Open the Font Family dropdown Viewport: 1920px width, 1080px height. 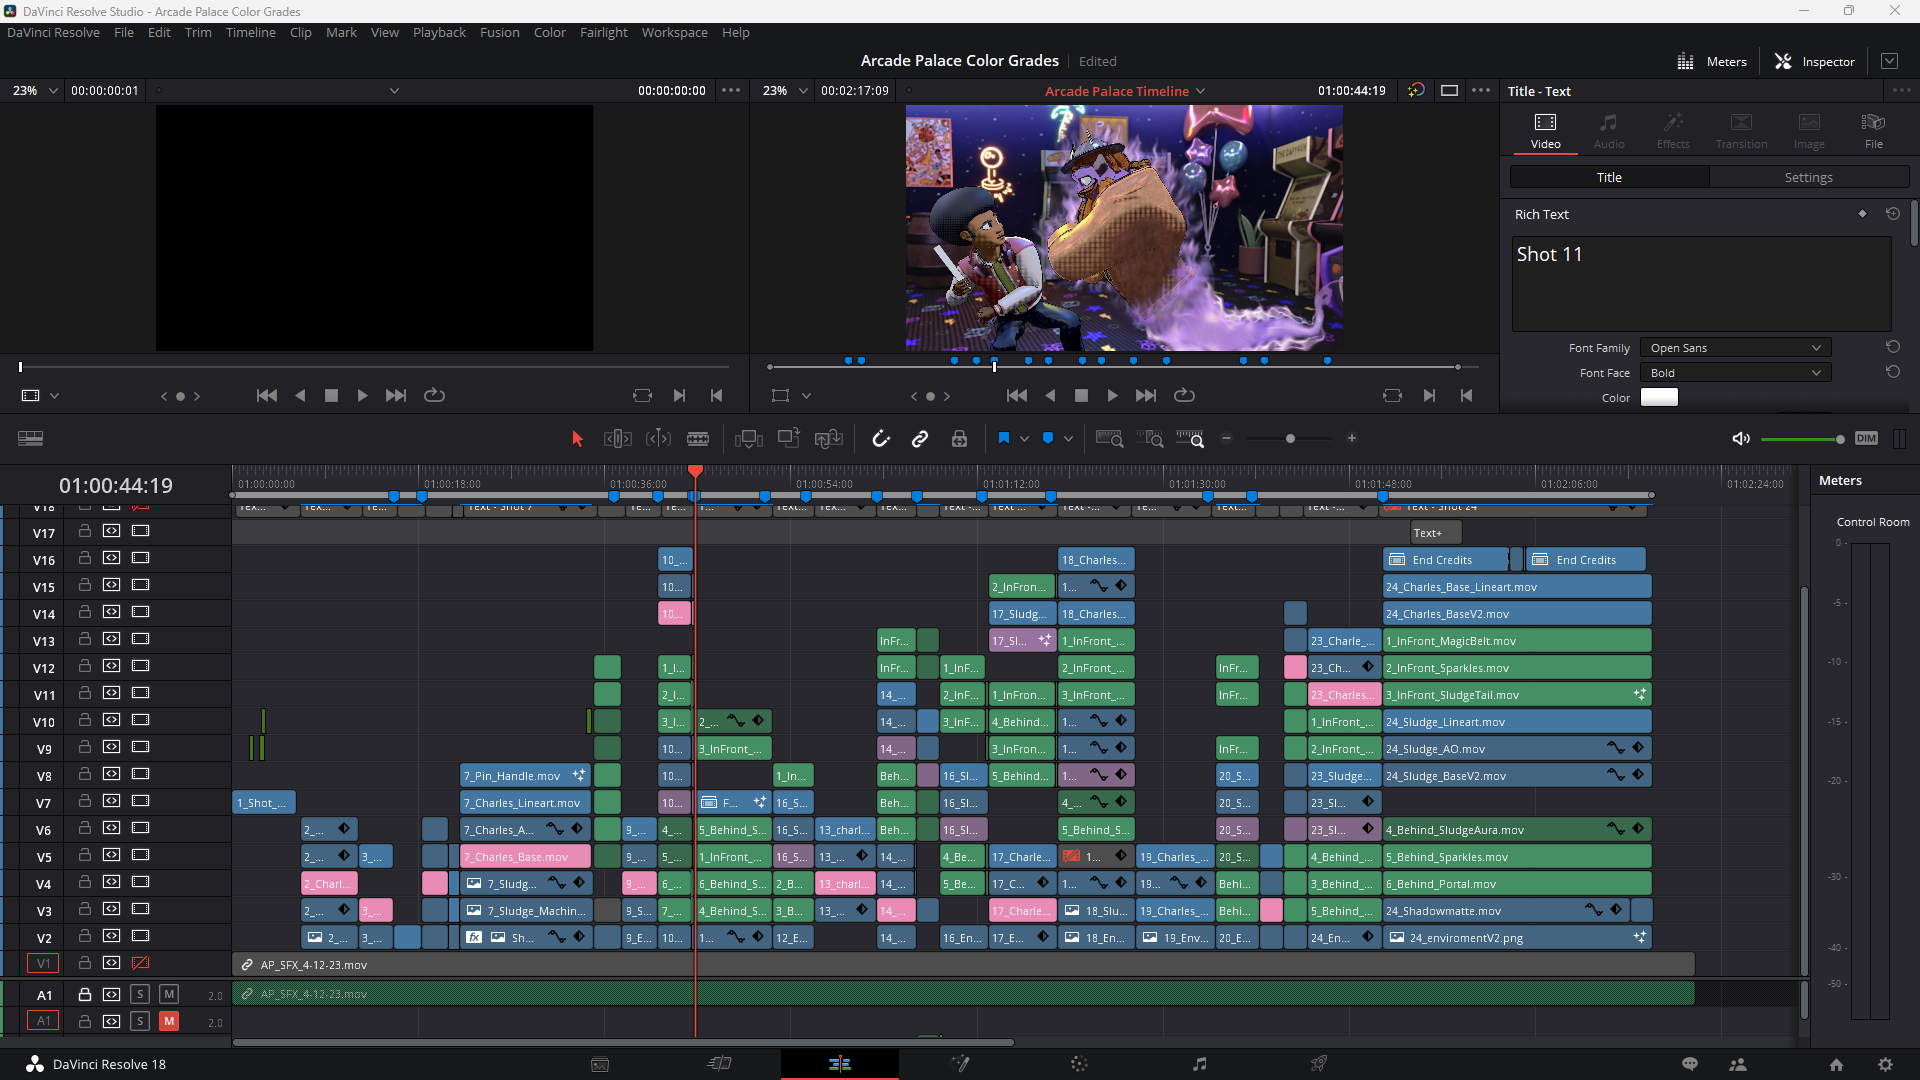click(x=1735, y=348)
